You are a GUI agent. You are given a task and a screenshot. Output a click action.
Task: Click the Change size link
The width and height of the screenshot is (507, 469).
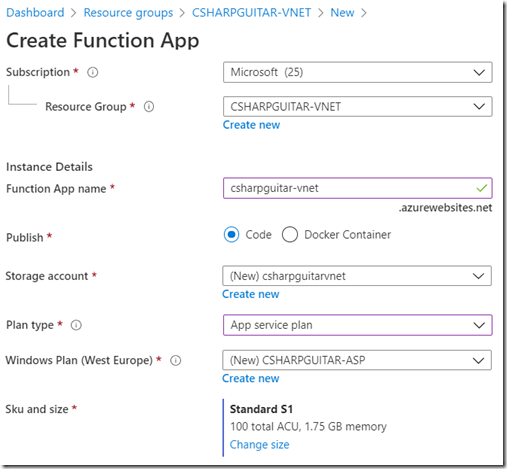point(259,444)
